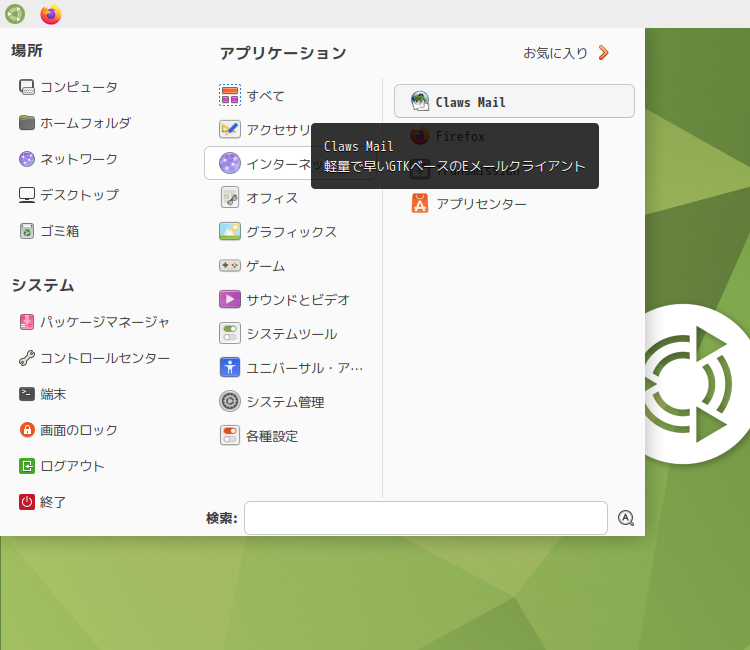Screen dimensions: 750x650
Task: Launch パッケージマネージャ
Action: pos(94,322)
